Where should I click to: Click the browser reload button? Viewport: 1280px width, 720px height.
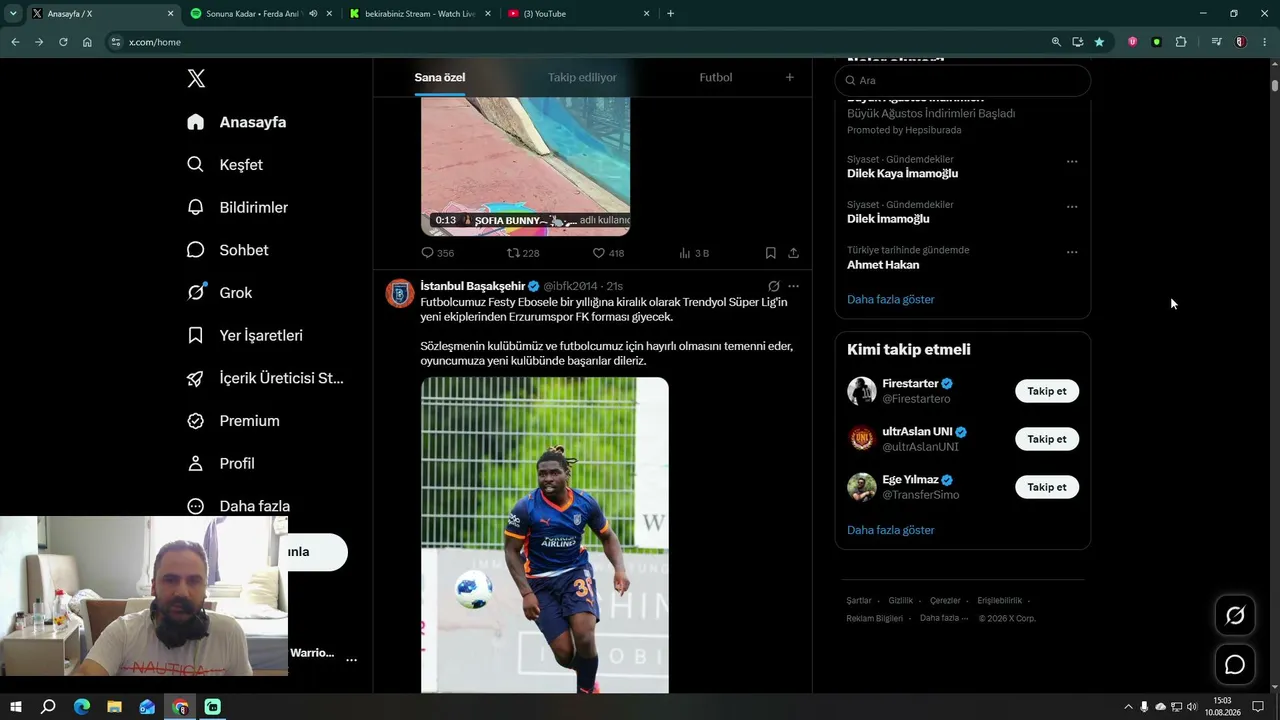click(x=63, y=42)
